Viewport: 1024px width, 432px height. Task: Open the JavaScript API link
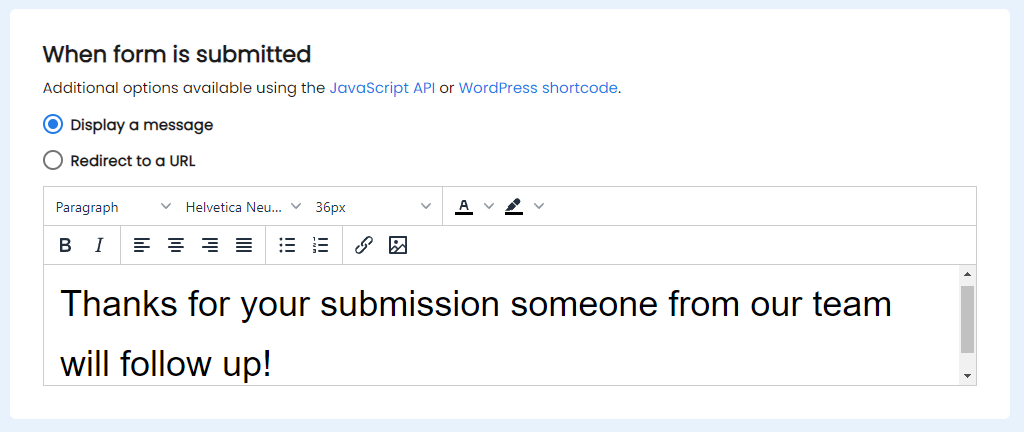382,88
